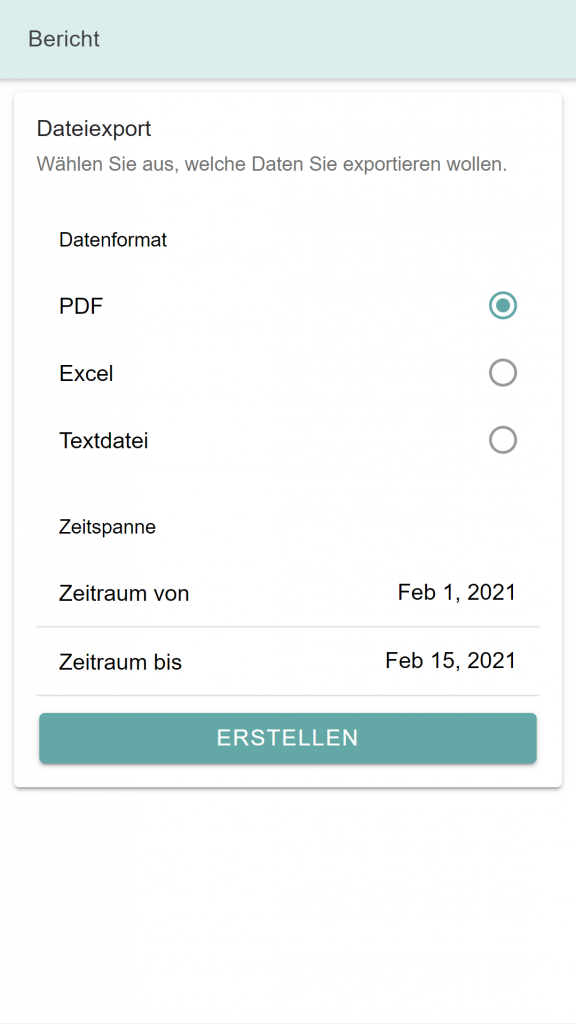Select the PDF radio button
The image size is (576, 1024).
[x=503, y=306]
